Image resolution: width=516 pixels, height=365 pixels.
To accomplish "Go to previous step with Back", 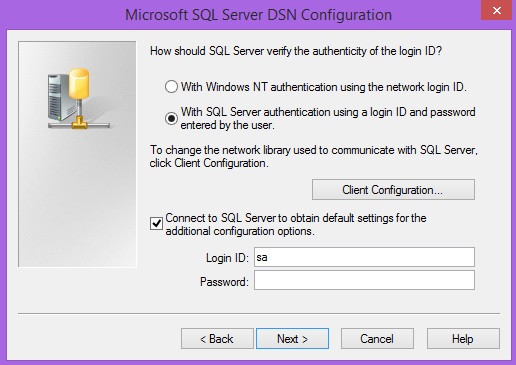I will pos(217,339).
